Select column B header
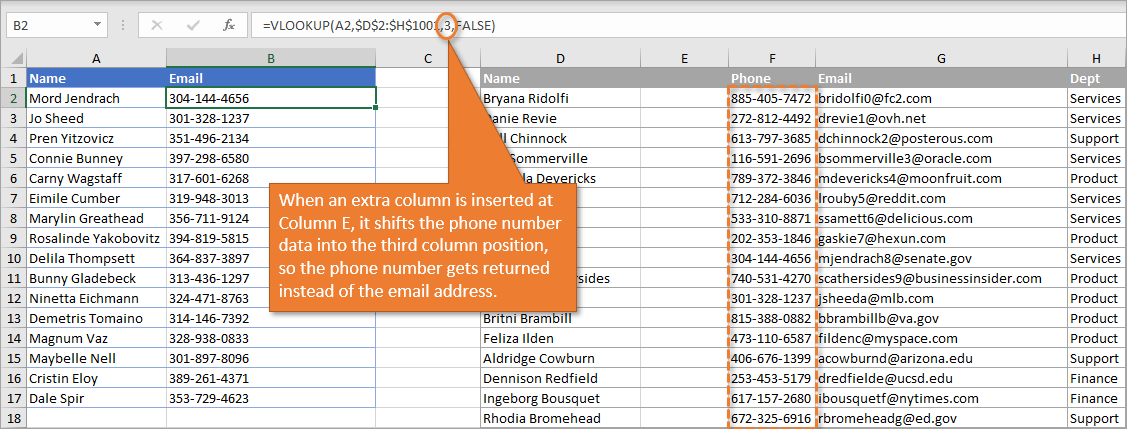Screen dimensions: 1127x429 click(x=271, y=59)
